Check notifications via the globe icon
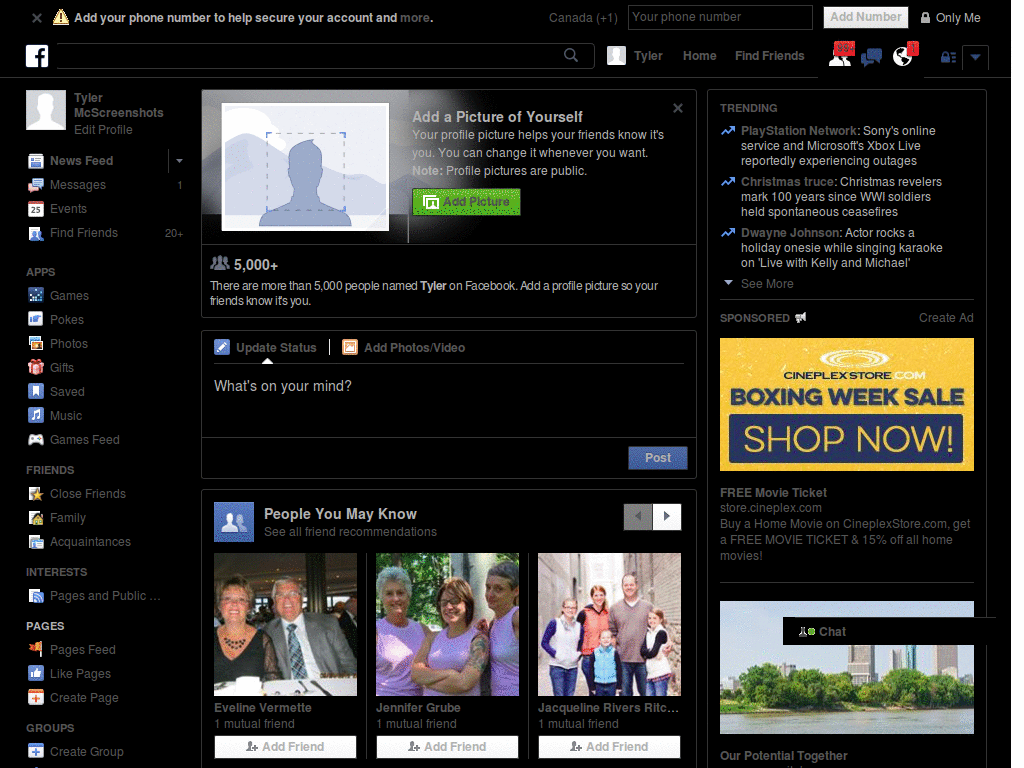 click(903, 55)
